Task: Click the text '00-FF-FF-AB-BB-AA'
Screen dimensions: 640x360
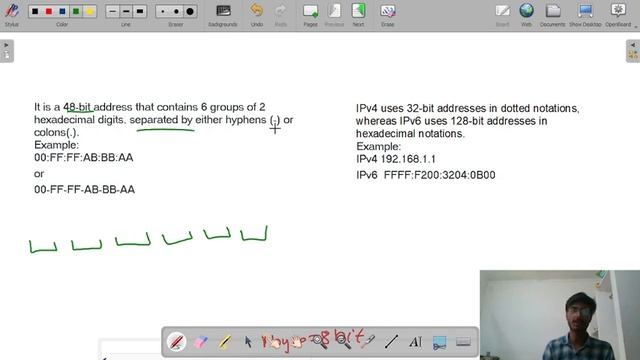Action: (x=84, y=189)
